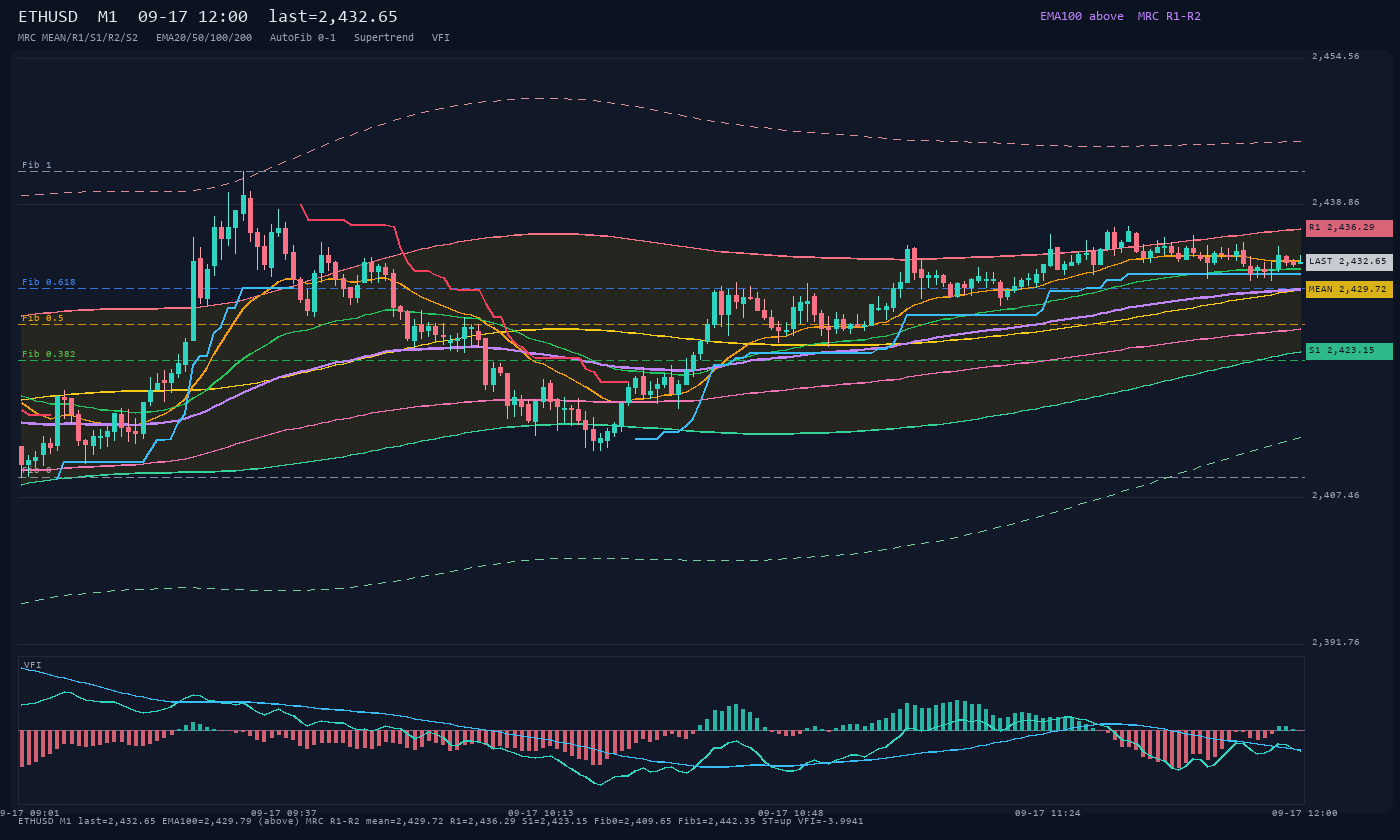Image resolution: width=1400 pixels, height=840 pixels.
Task: Click the 2,407.46 price axis label
Action: (x=1335, y=495)
